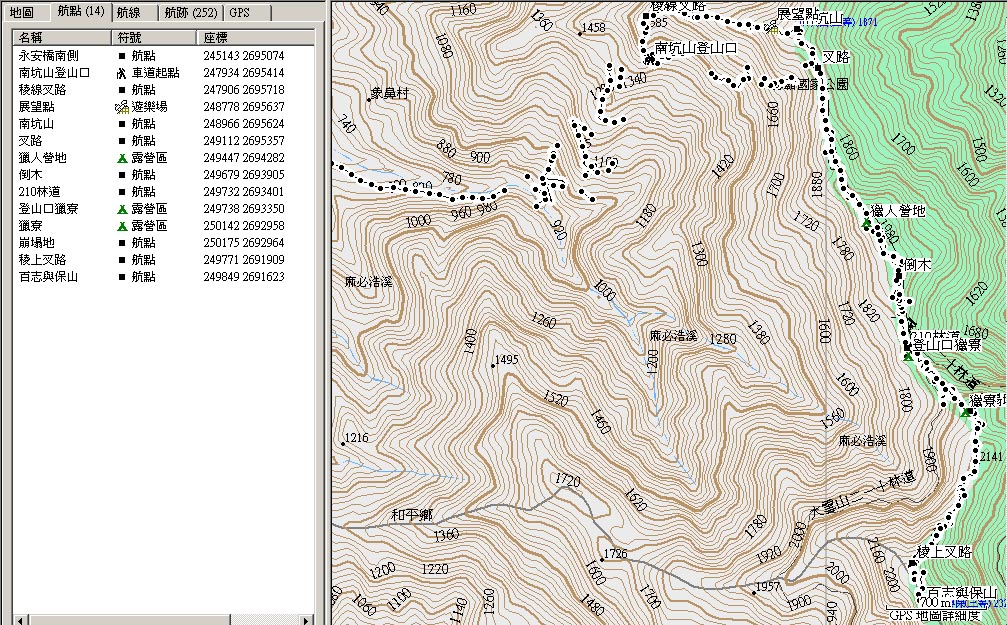
Task: Click the square symbol icon in the 稜線叉路 row
Action: 122,90
